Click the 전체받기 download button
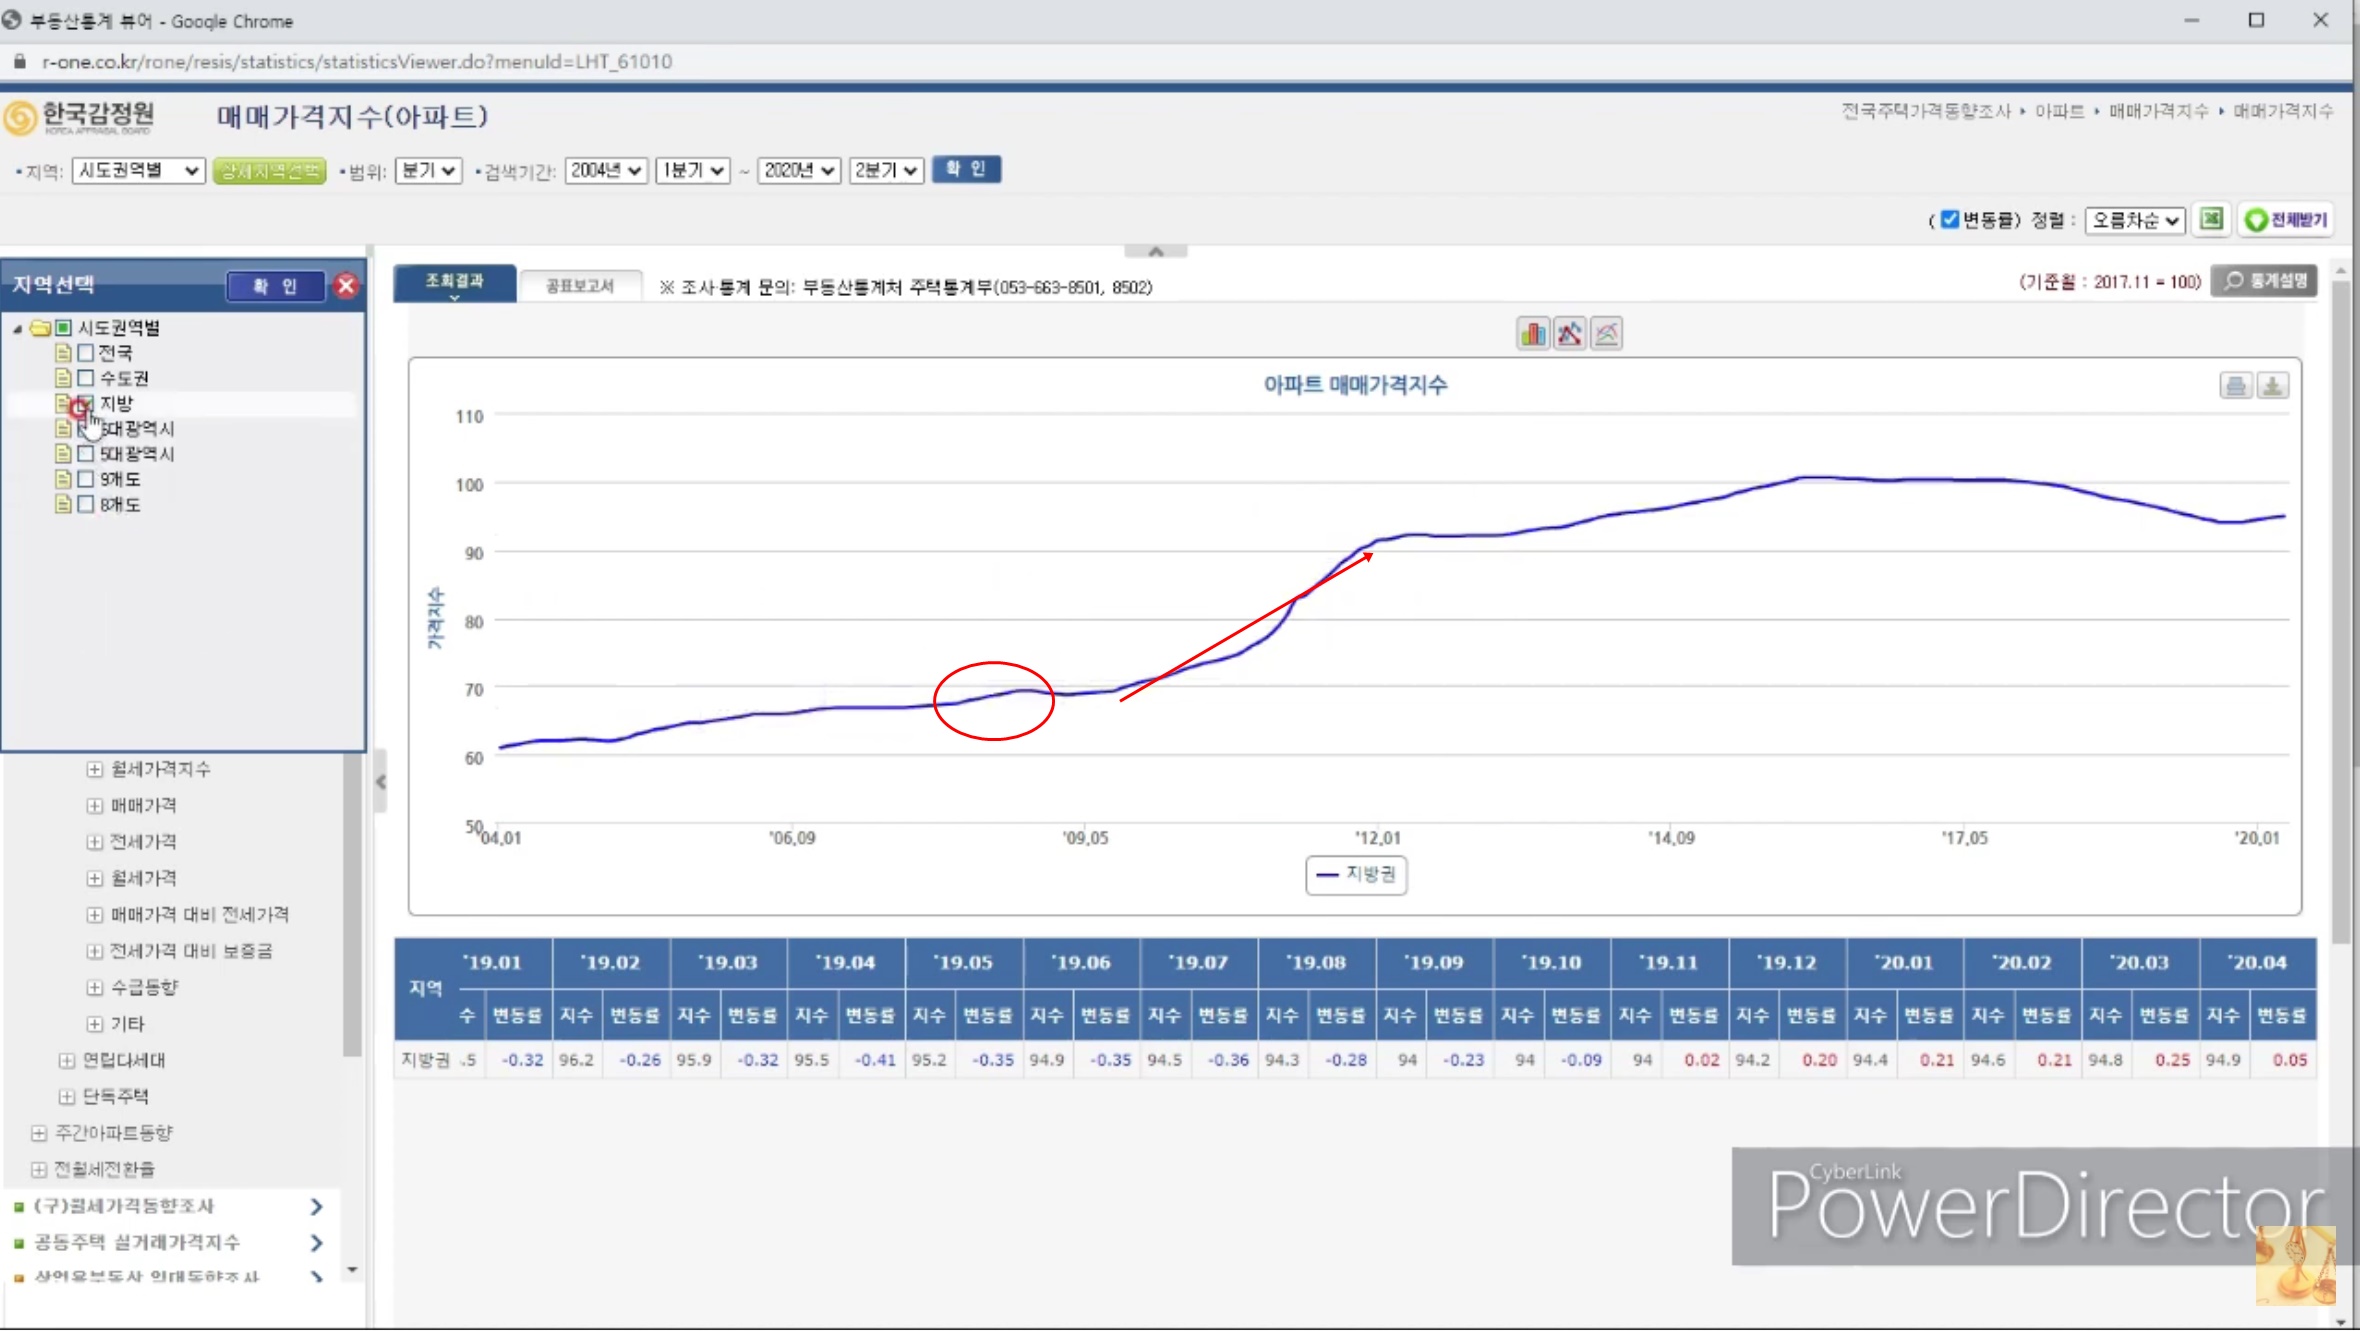 [2286, 220]
